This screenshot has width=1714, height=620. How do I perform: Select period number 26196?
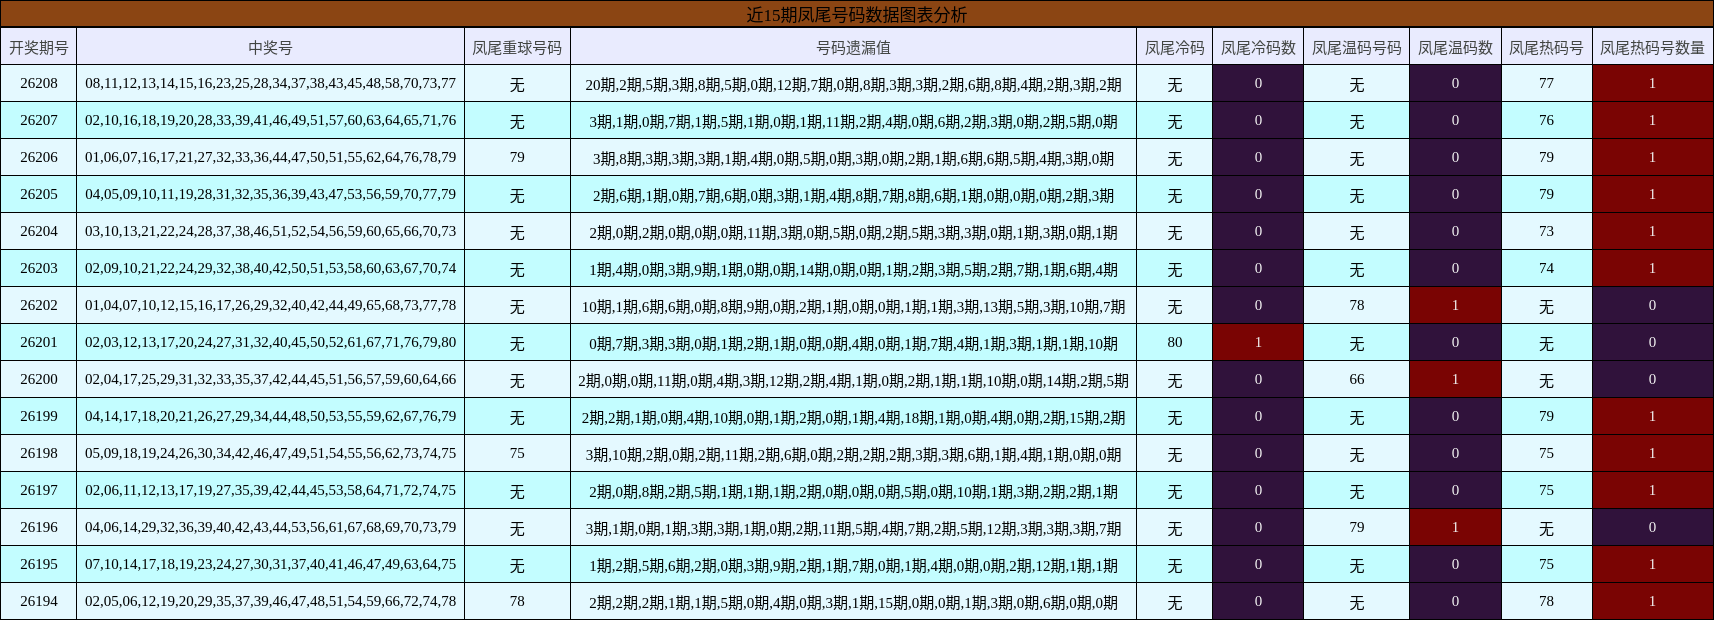click(39, 528)
